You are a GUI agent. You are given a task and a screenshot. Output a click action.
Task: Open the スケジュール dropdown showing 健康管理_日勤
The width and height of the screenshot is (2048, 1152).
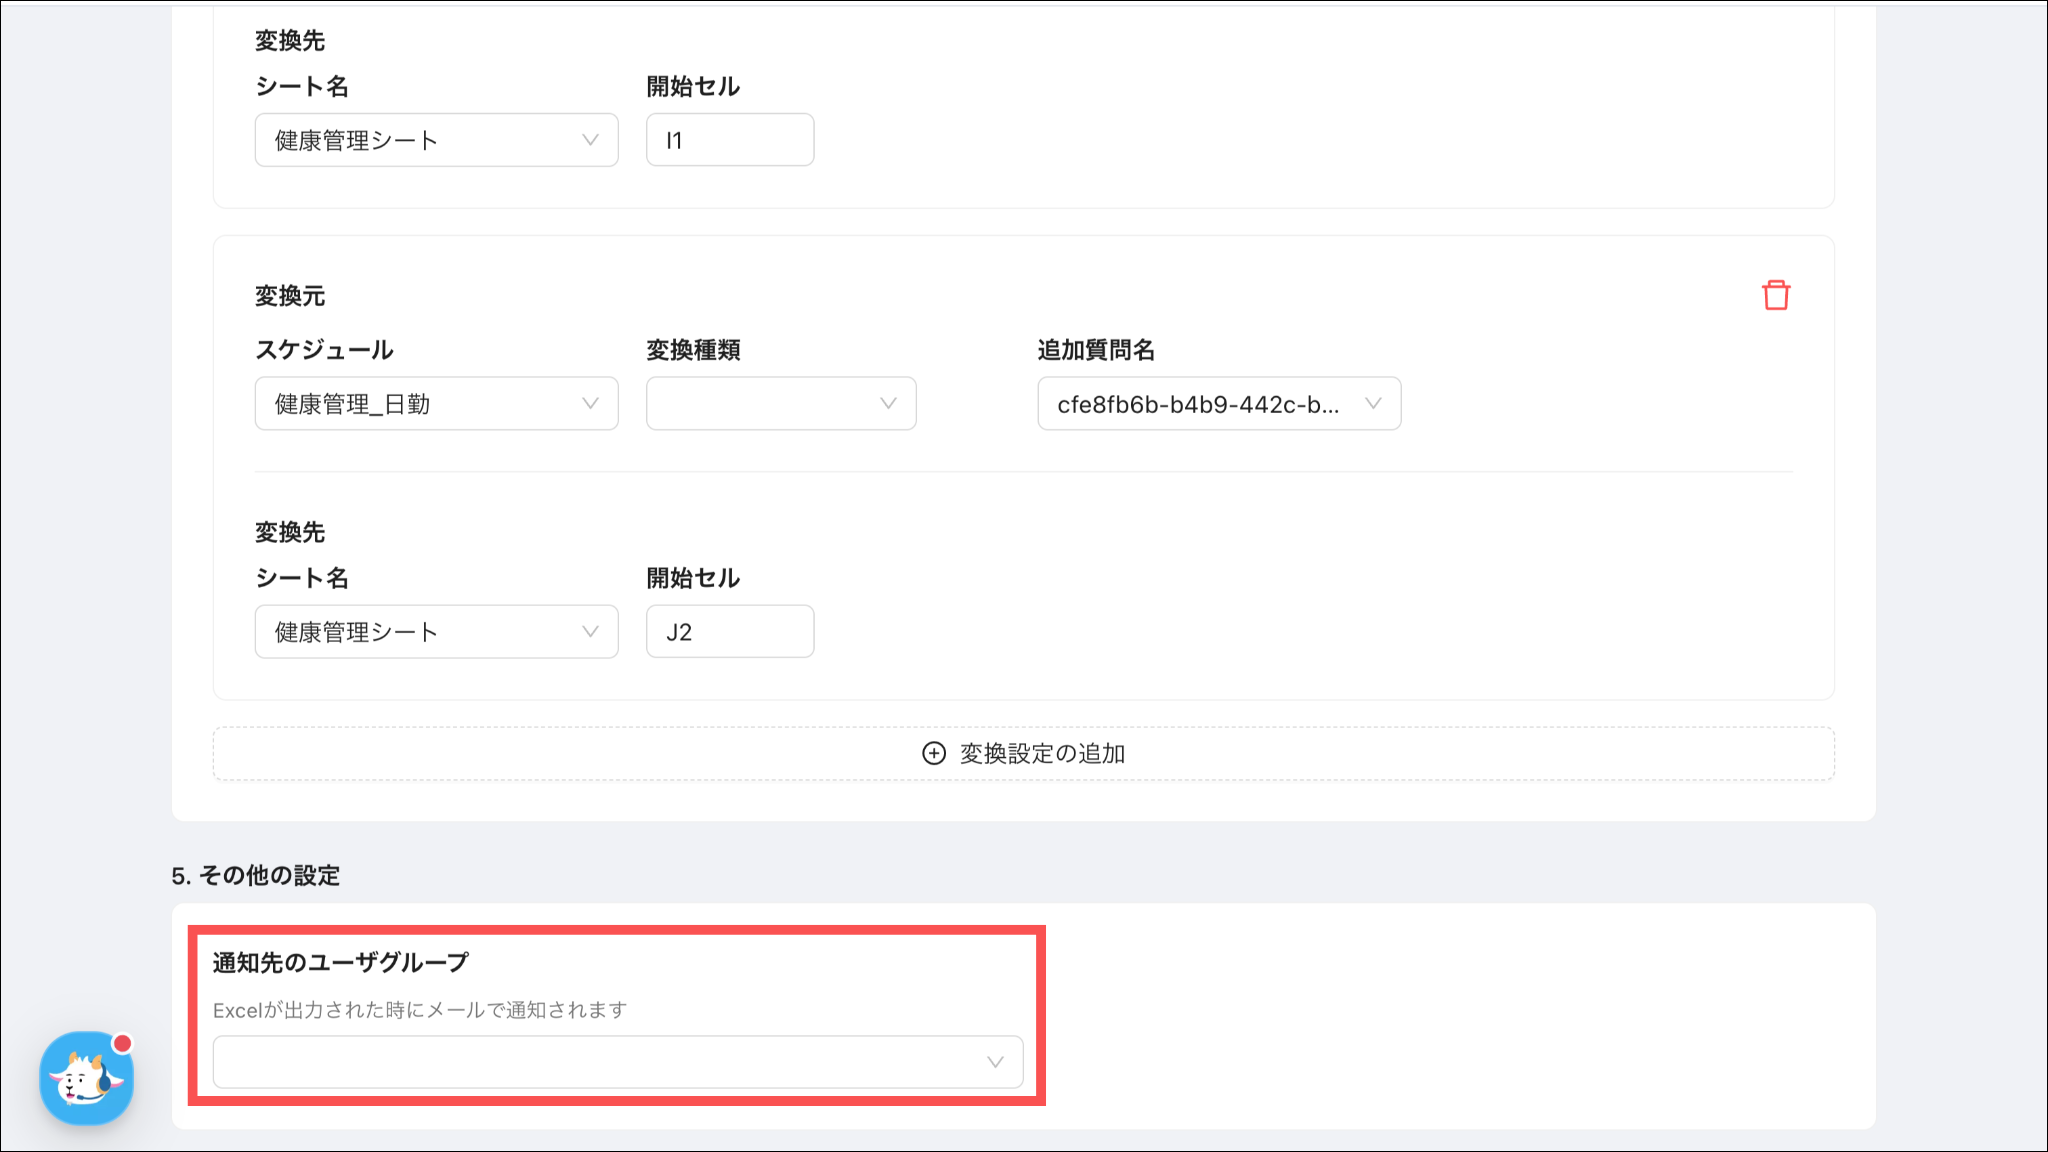point(436,403)
